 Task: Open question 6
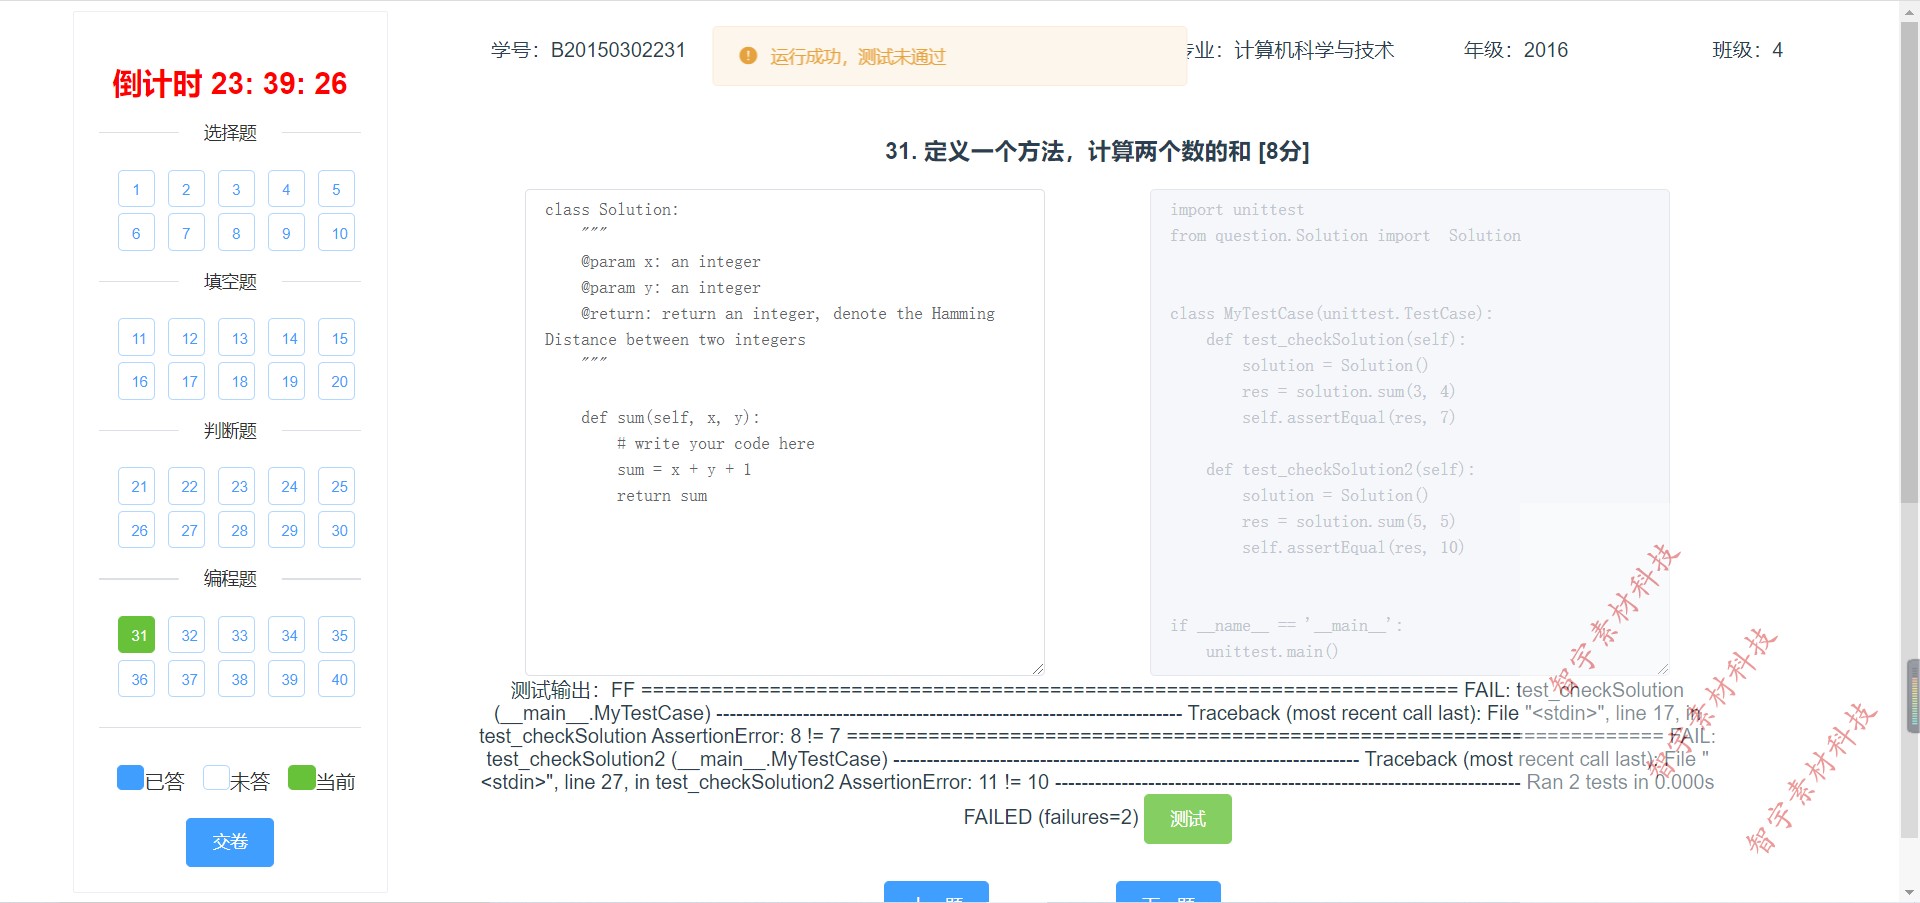coord(136,233)
